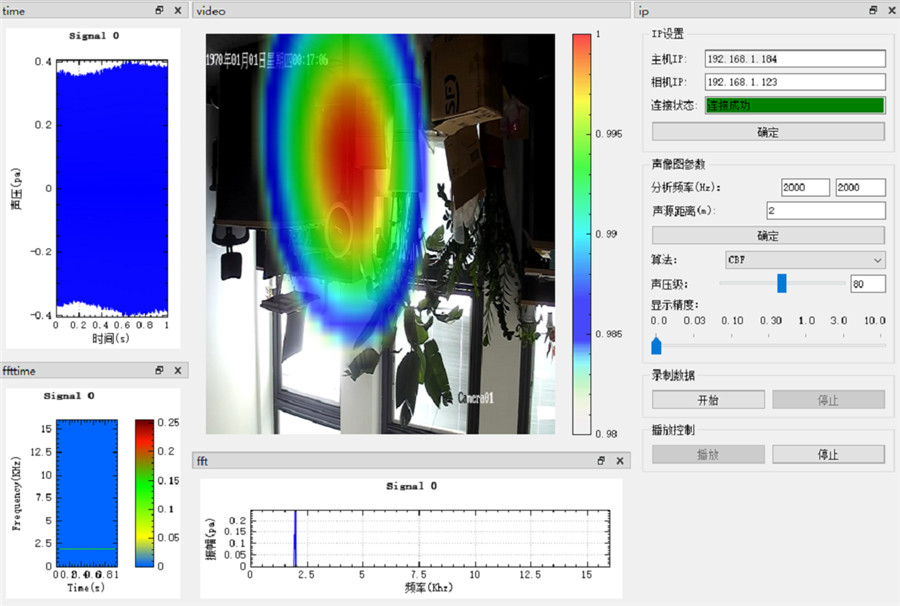The height and width of the screenshot is (606, 900).
Task: Click the second 分析频率 input box
Action: point(860,188)
